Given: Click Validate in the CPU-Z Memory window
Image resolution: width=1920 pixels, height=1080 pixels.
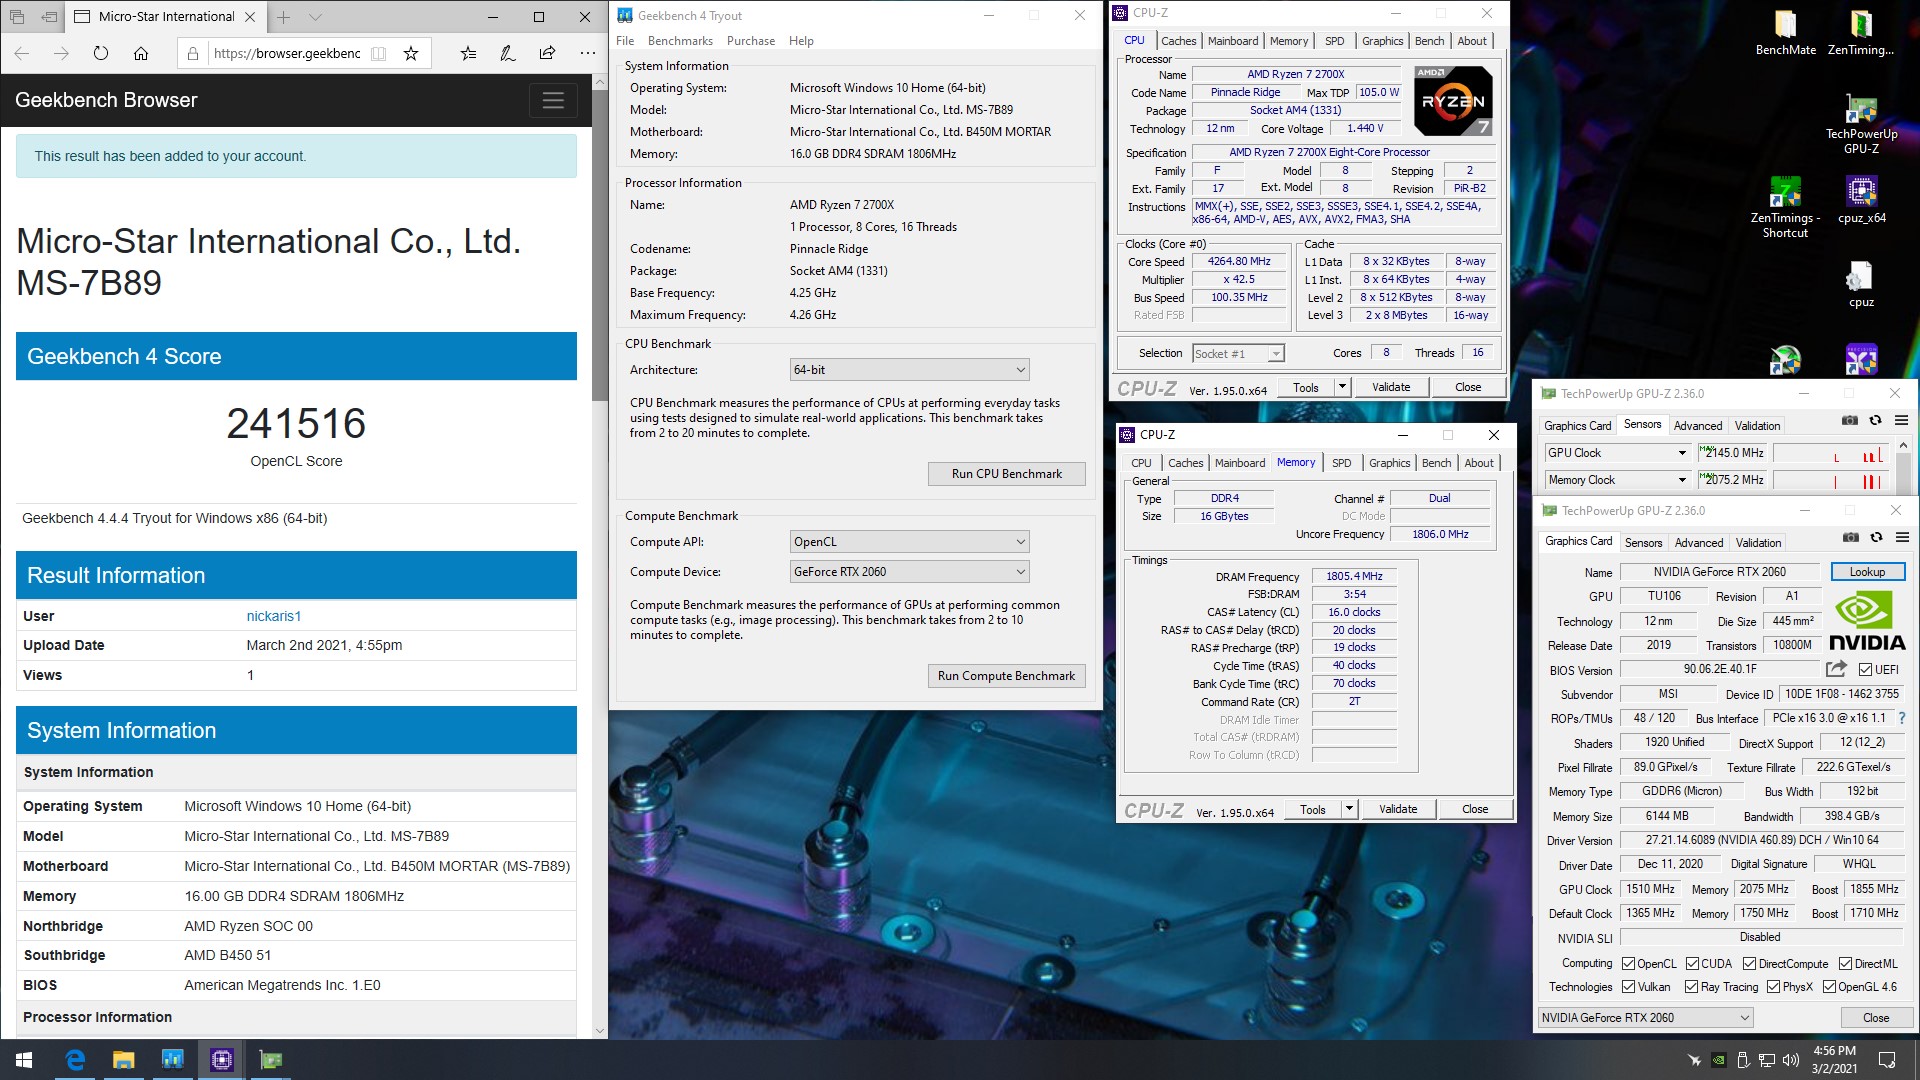Looking at the screenshot, I should (1397, 809).
